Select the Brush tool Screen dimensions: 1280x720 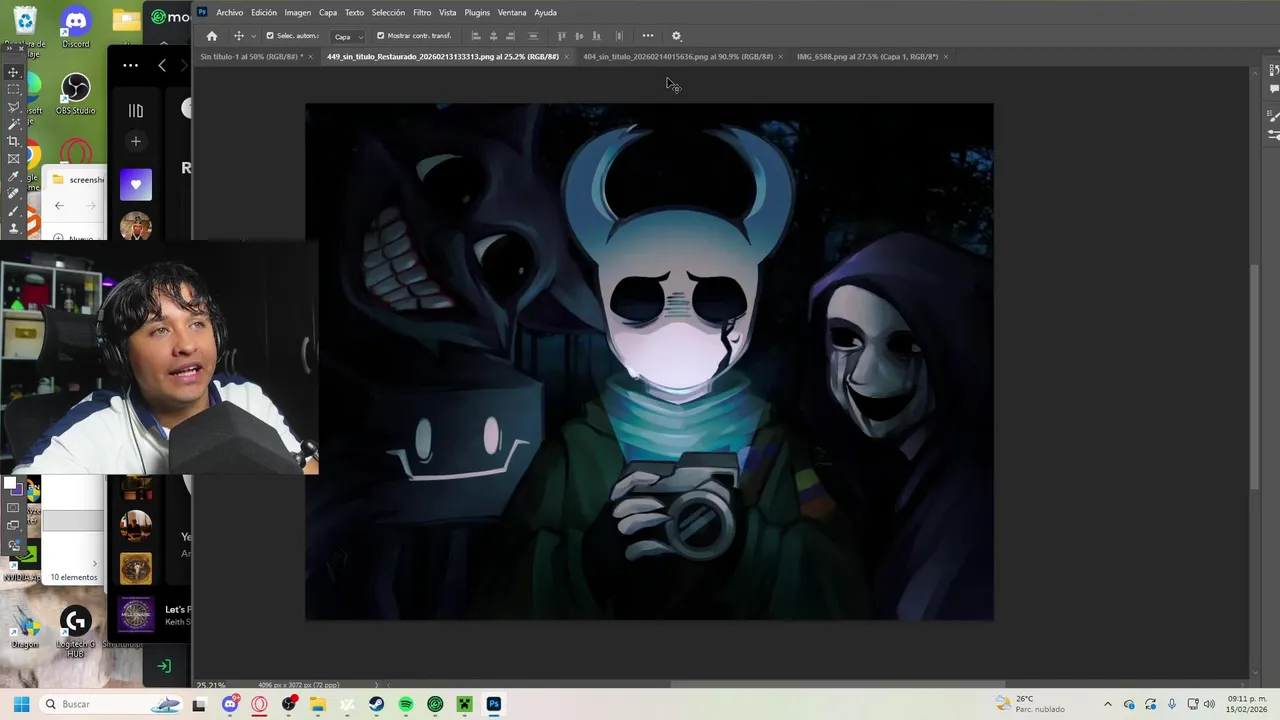[x=13, y=211]
